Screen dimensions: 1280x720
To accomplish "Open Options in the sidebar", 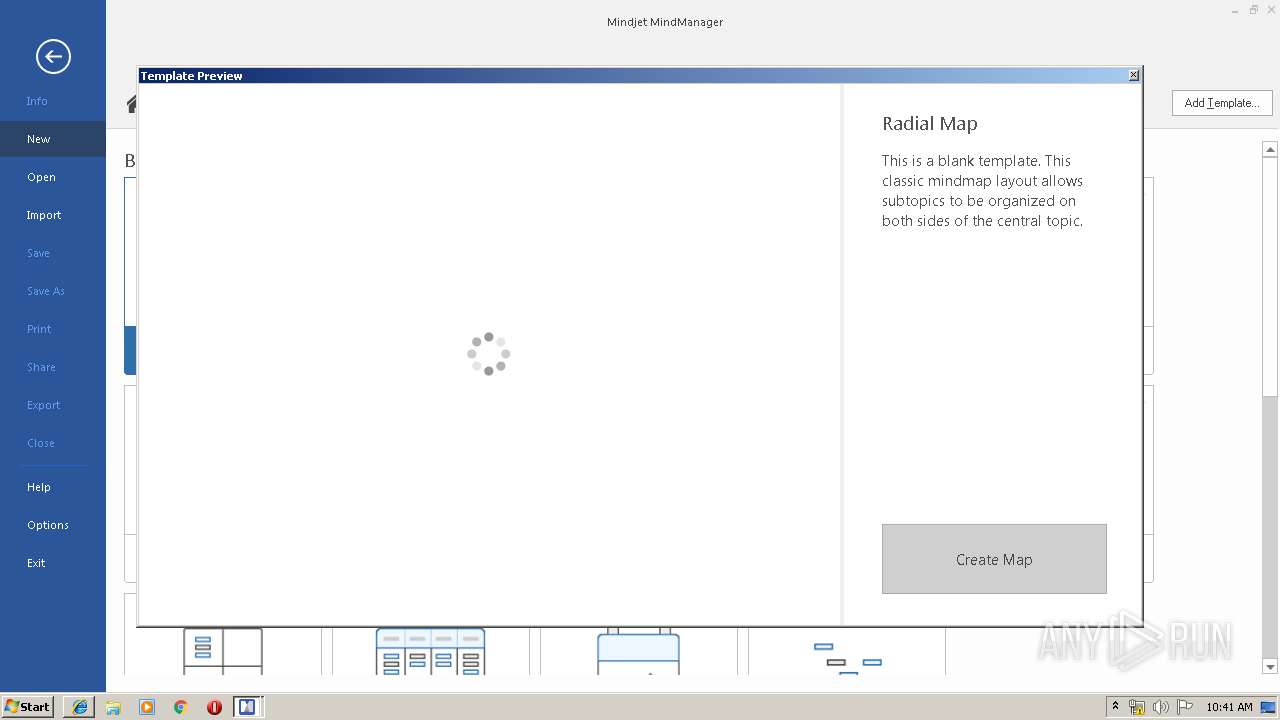I will pyautogui.click(x=48, y=525).
